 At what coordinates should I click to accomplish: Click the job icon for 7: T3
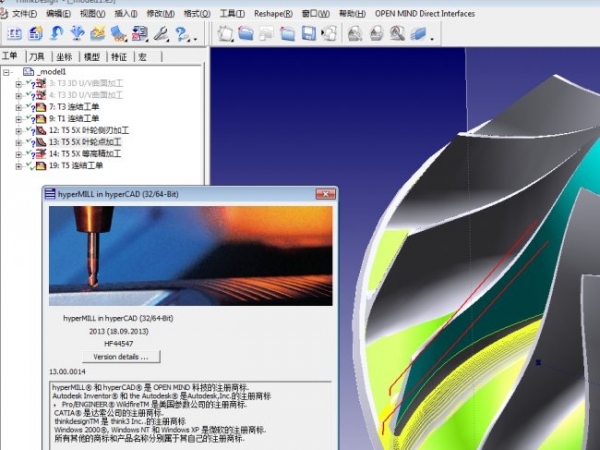pos(40,106)
